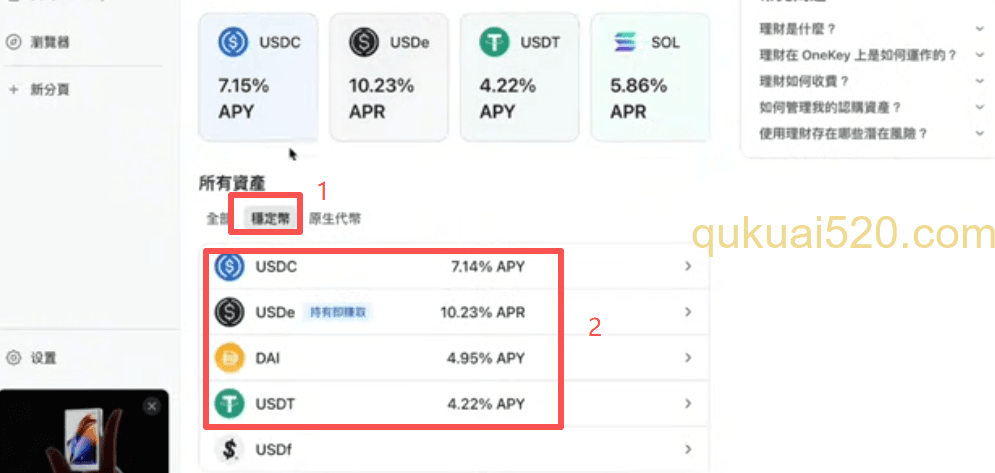Select the 10.23% APR list value
The width and height of the screenshot is (995, 473).
(483, 312)
